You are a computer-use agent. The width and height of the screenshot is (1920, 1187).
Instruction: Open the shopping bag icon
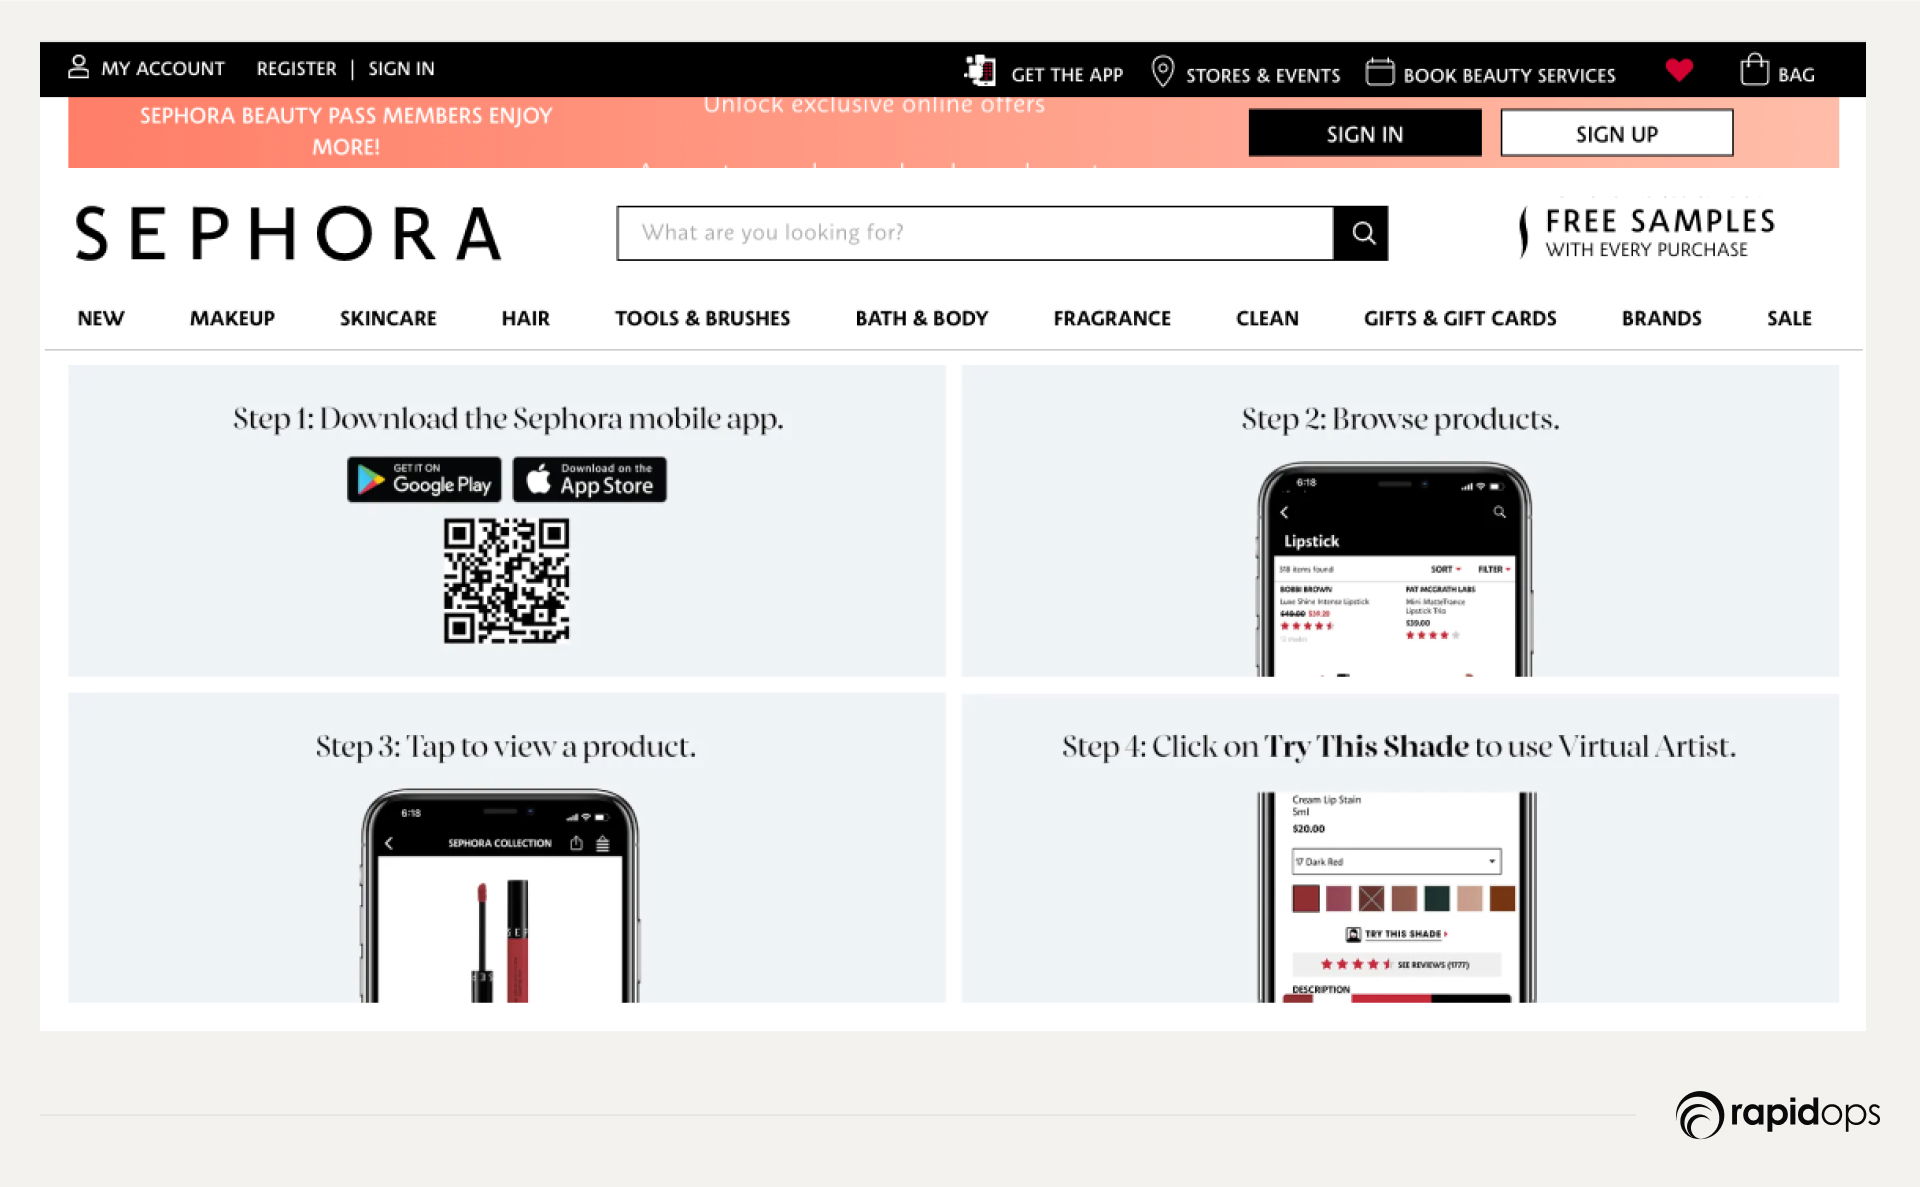1754,70
